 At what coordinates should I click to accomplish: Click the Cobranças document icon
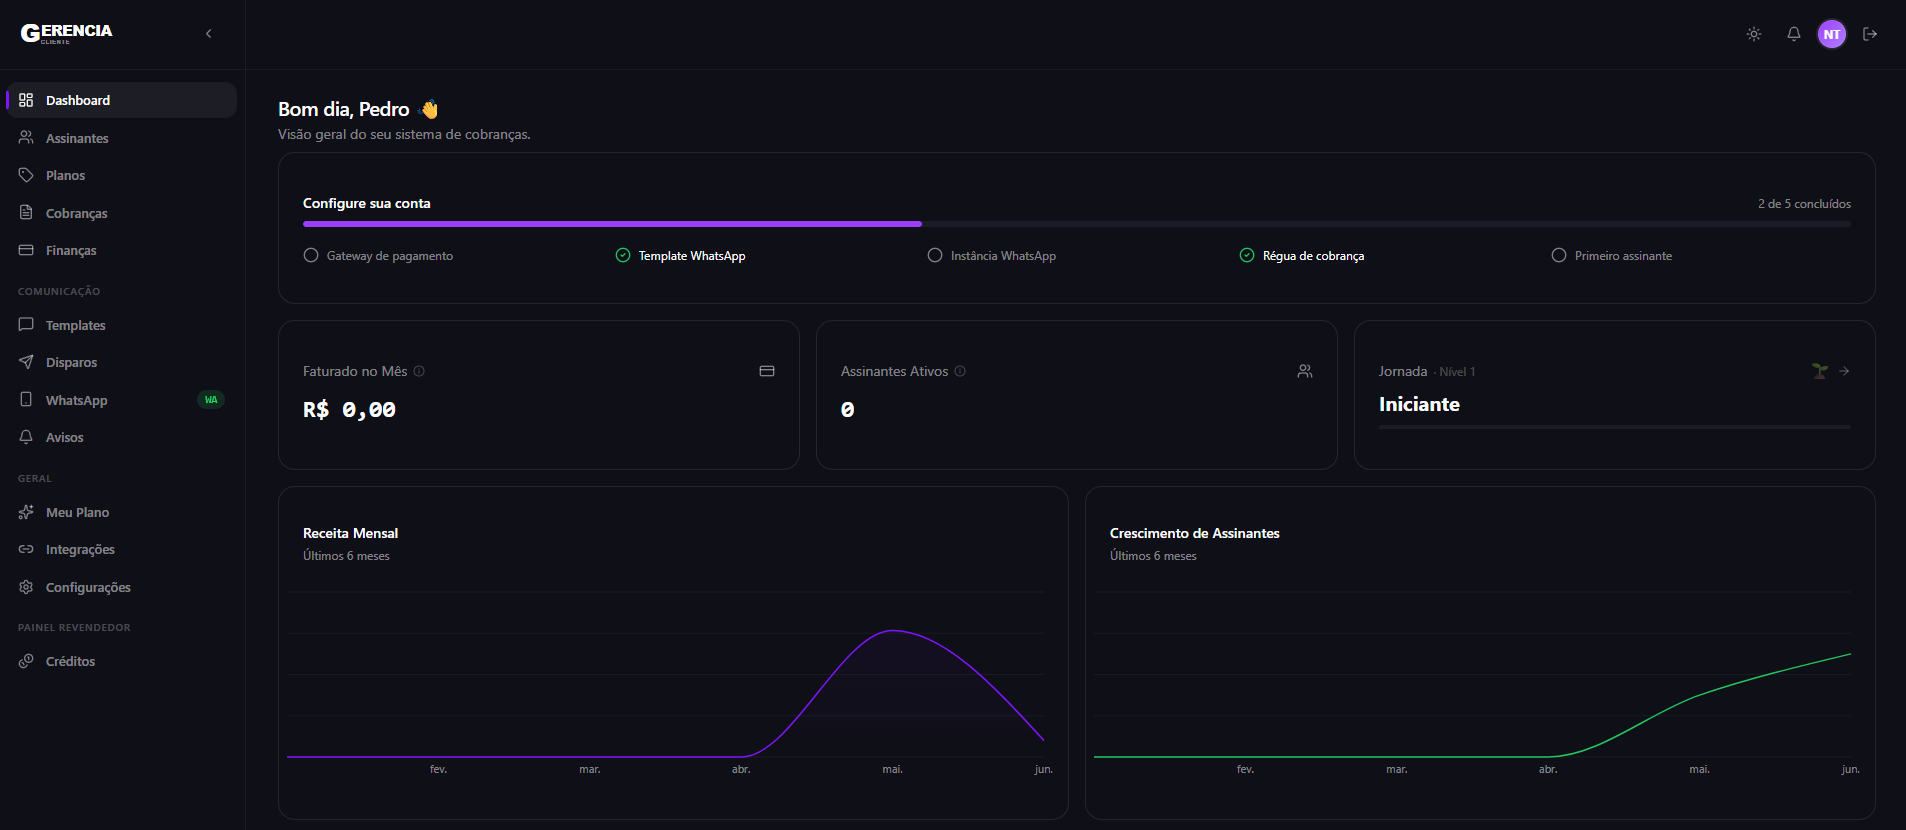coord(26,213)
